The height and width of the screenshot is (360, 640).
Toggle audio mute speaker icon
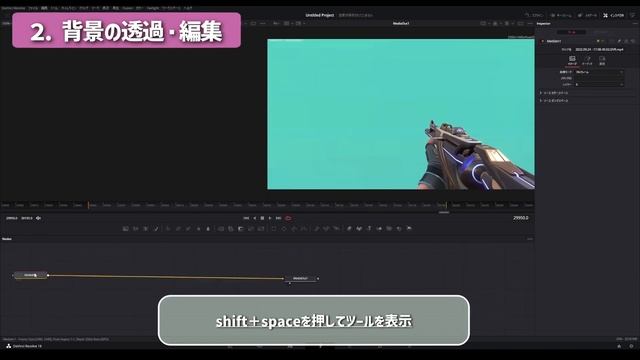38,218
